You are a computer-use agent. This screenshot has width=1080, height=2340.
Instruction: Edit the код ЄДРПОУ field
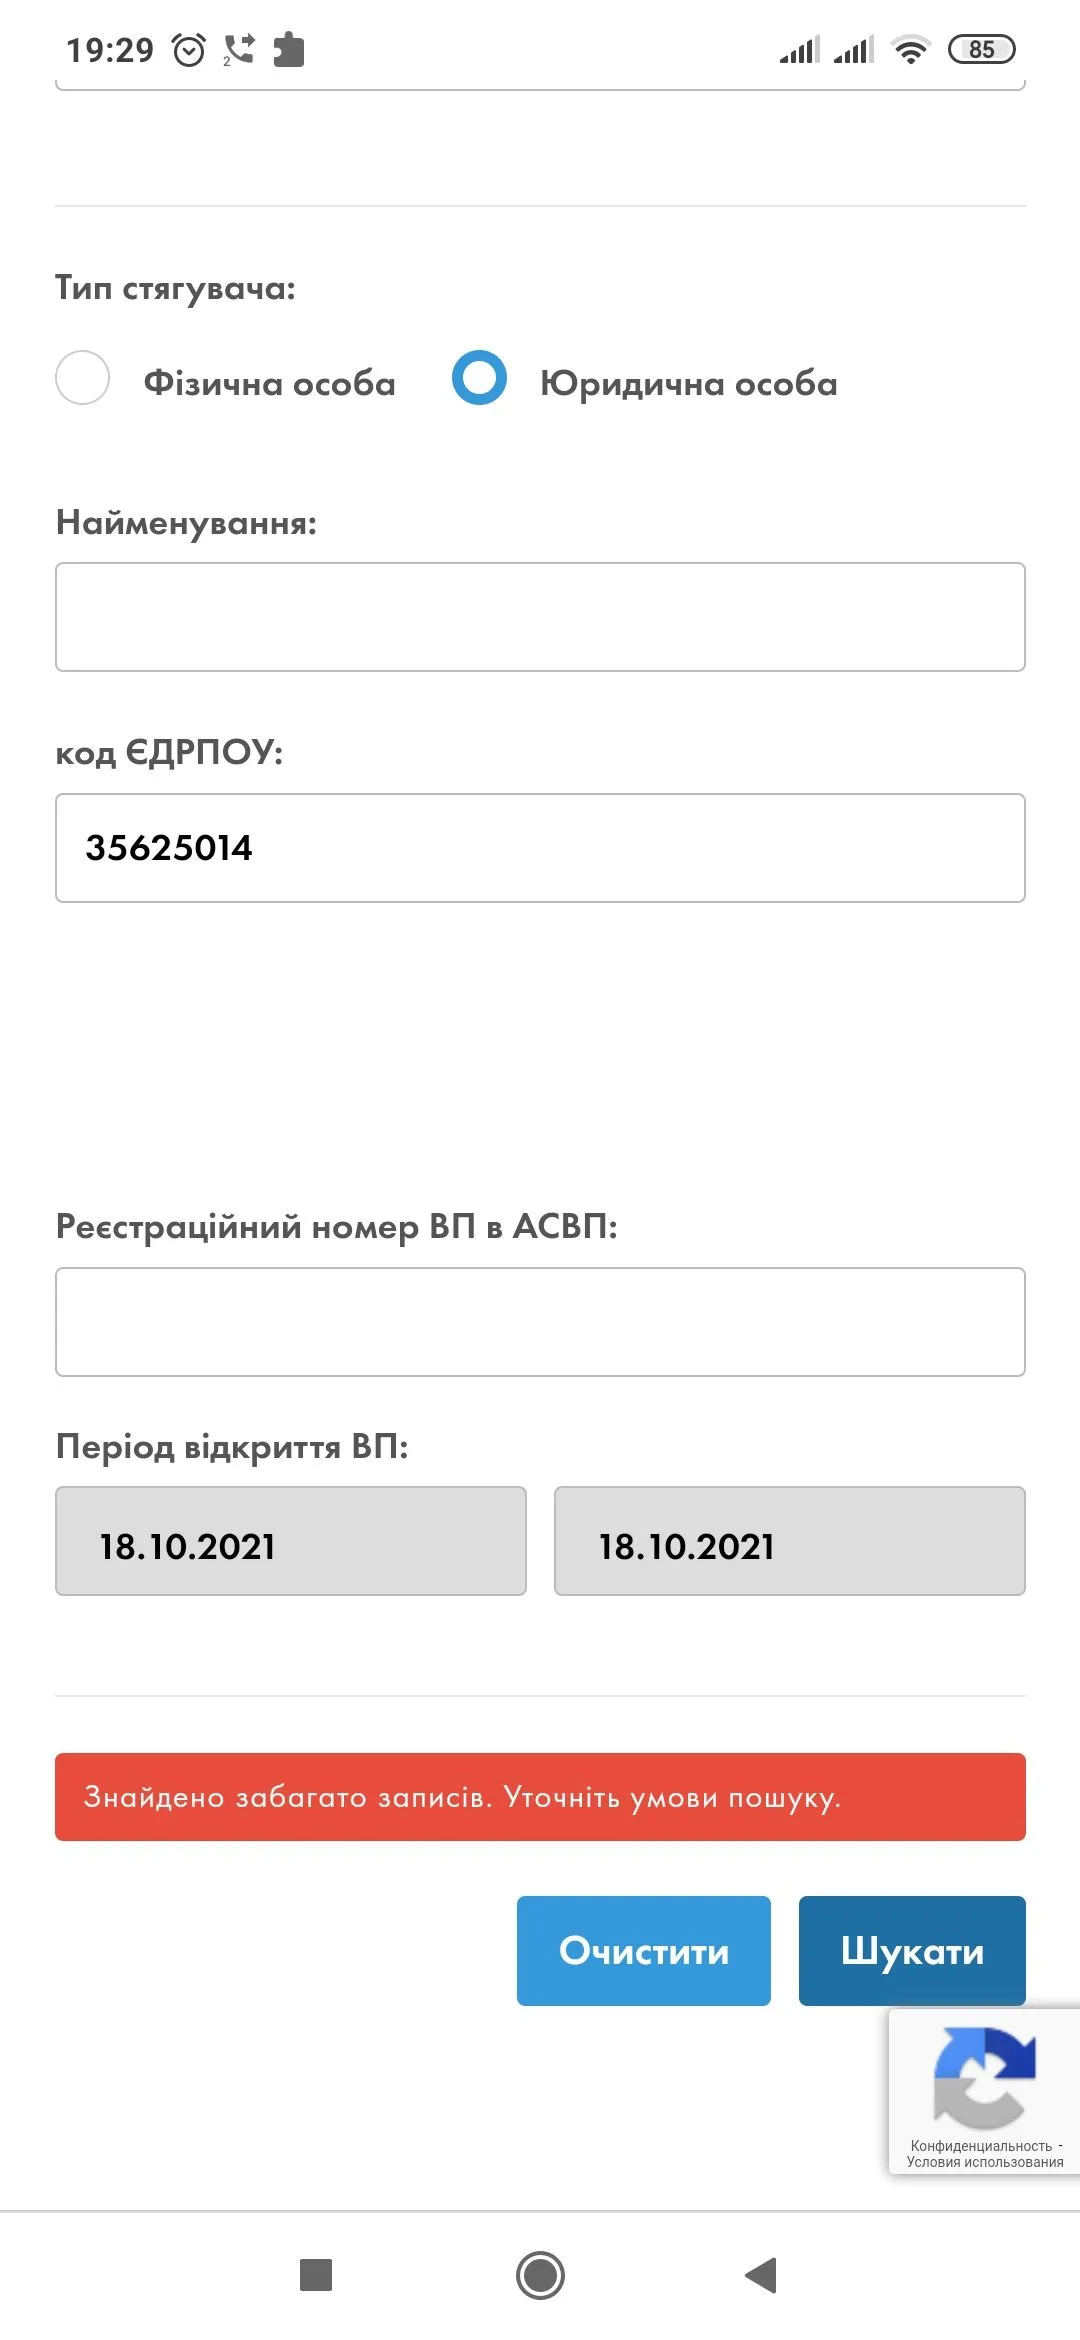pyautogui.click(x=540, y=848)
